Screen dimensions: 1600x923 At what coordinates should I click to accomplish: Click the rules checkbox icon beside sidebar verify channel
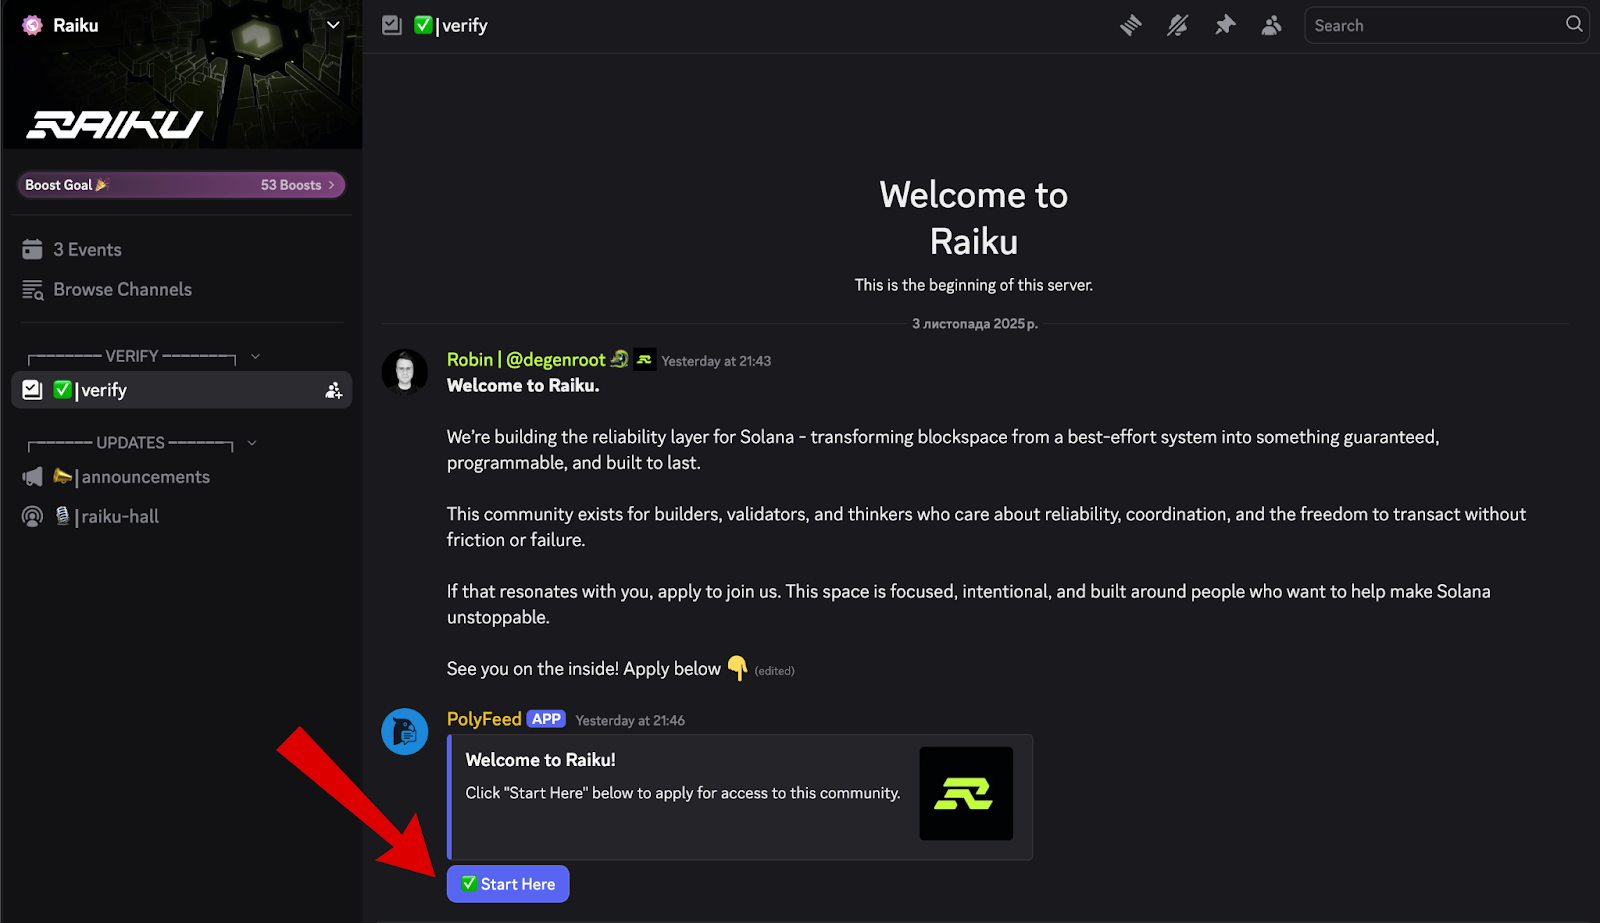point(33,390)
